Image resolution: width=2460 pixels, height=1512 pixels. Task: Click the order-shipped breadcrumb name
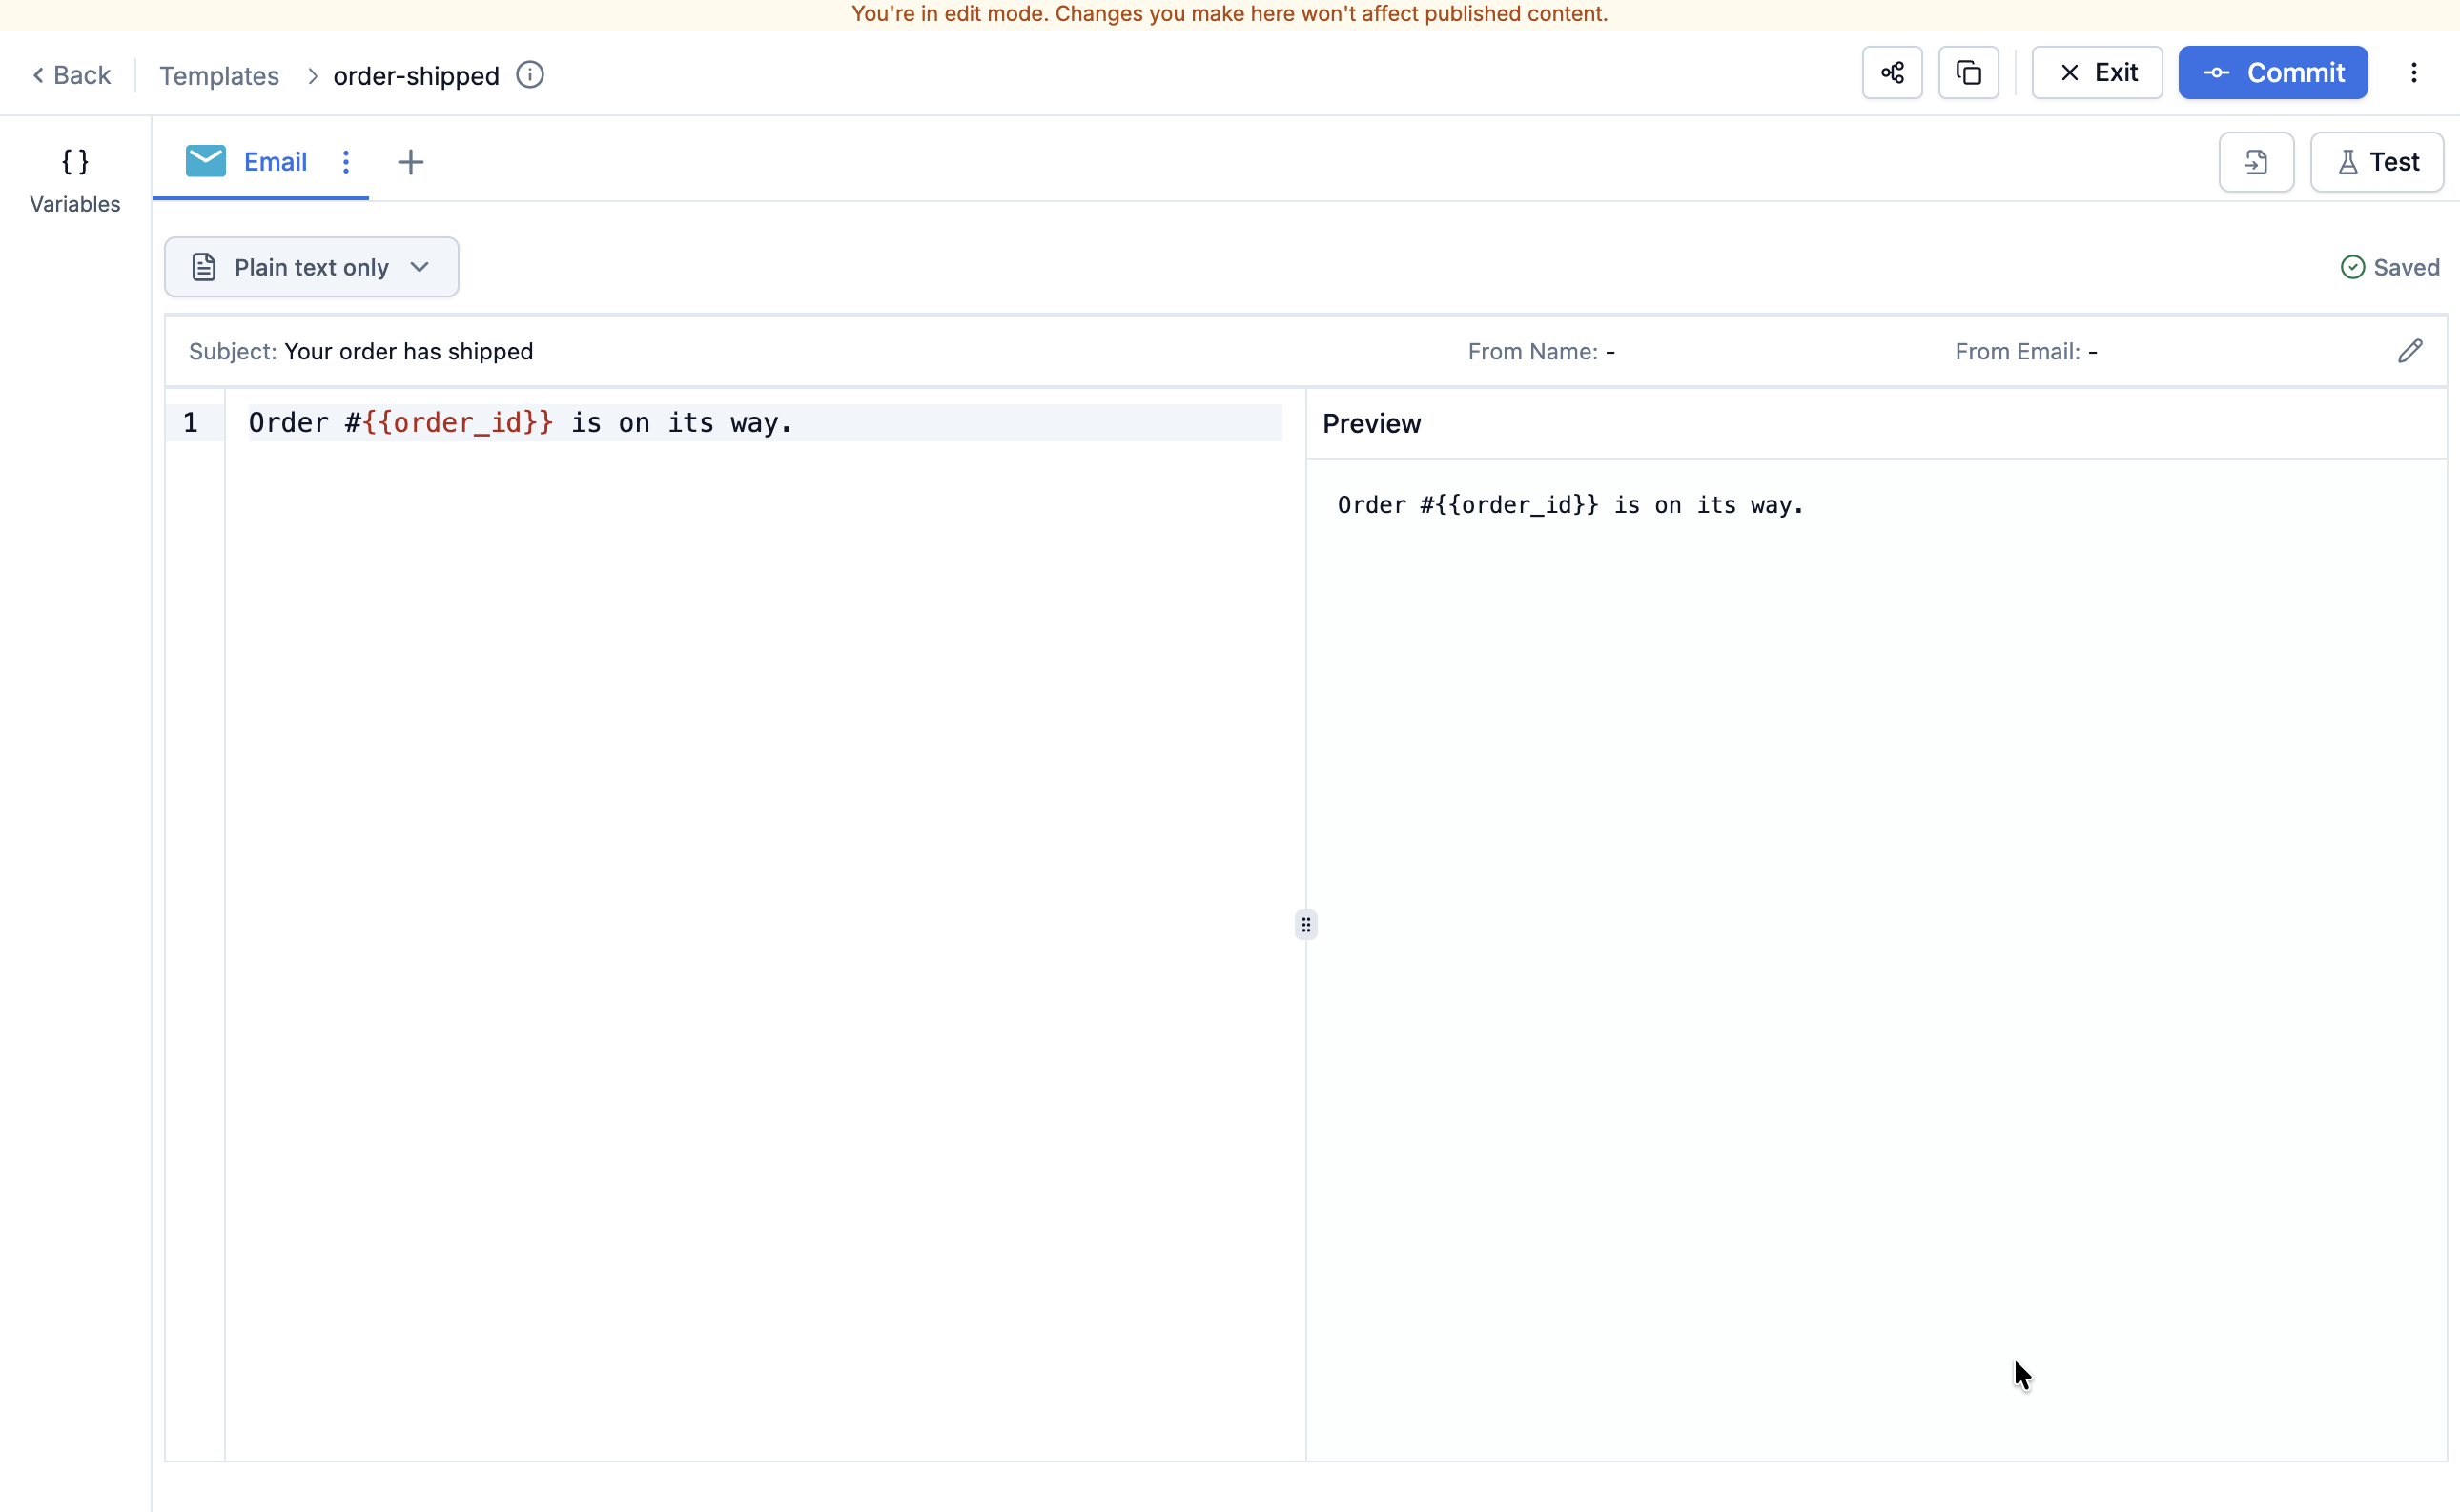click(x=416, y=75)
